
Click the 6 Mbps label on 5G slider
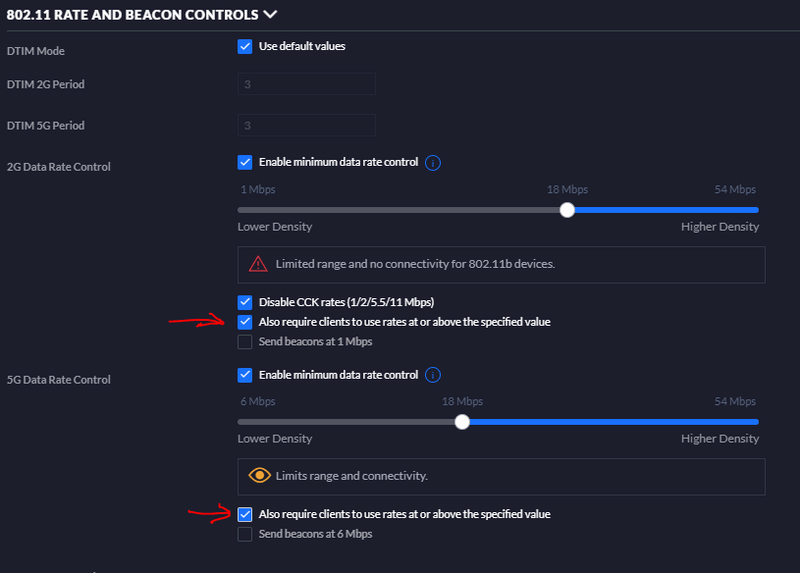coord(256,401)
